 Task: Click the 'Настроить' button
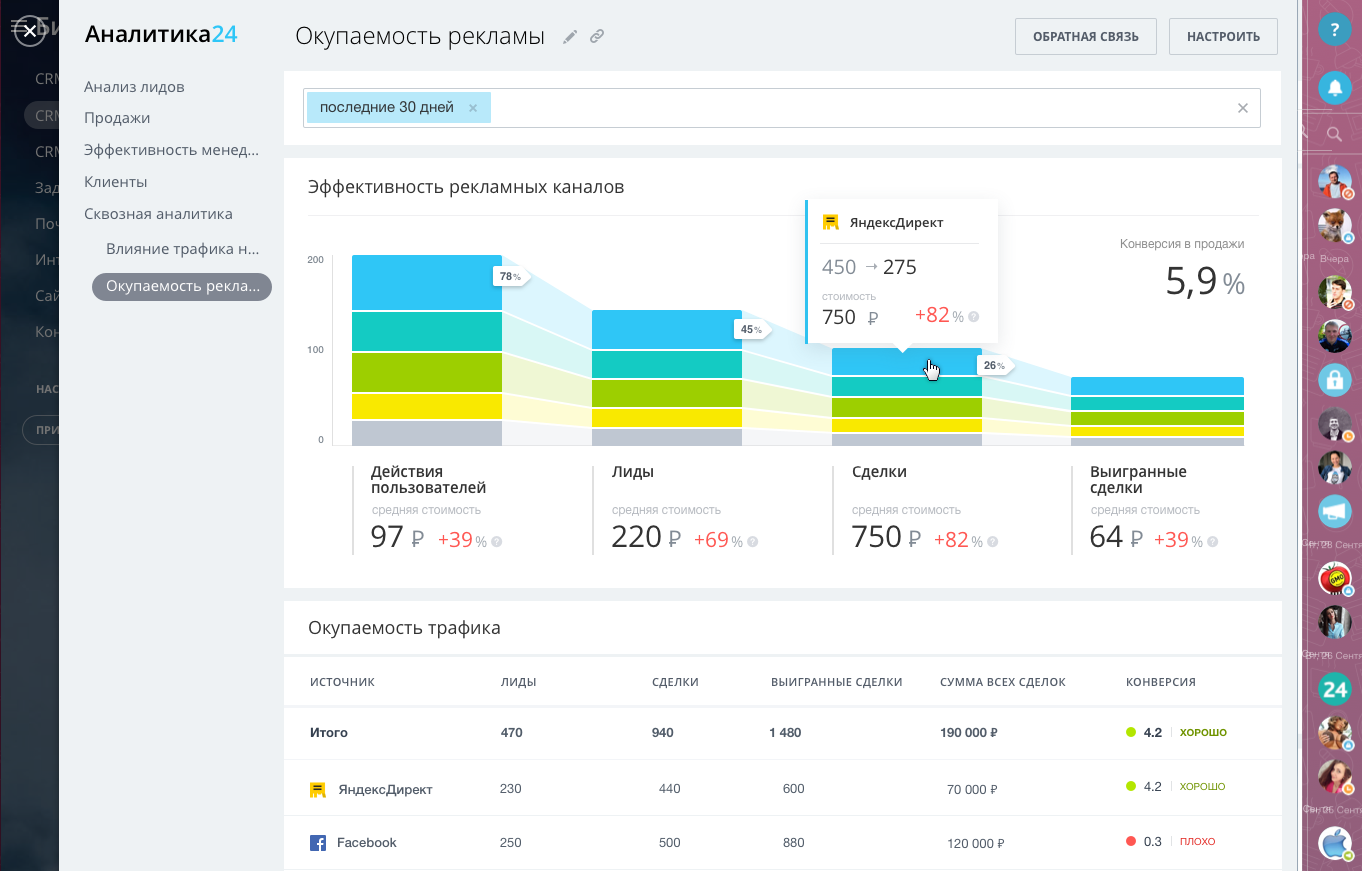(1223, 37)
